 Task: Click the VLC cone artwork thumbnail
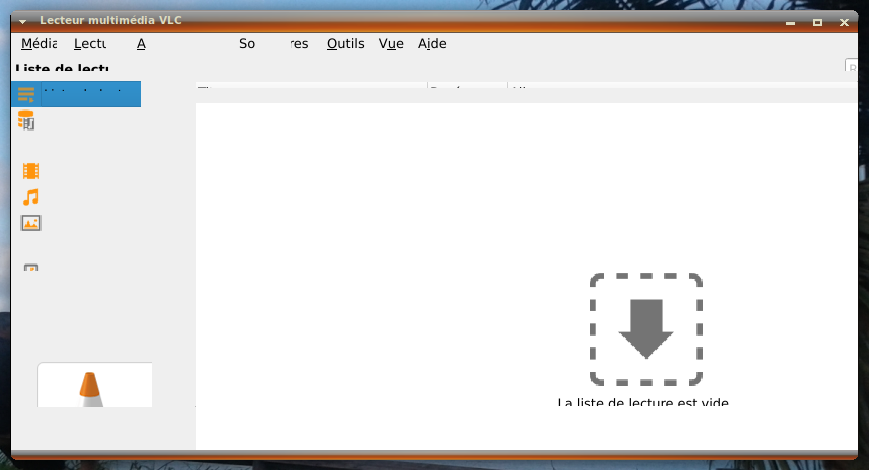point(95,385)
